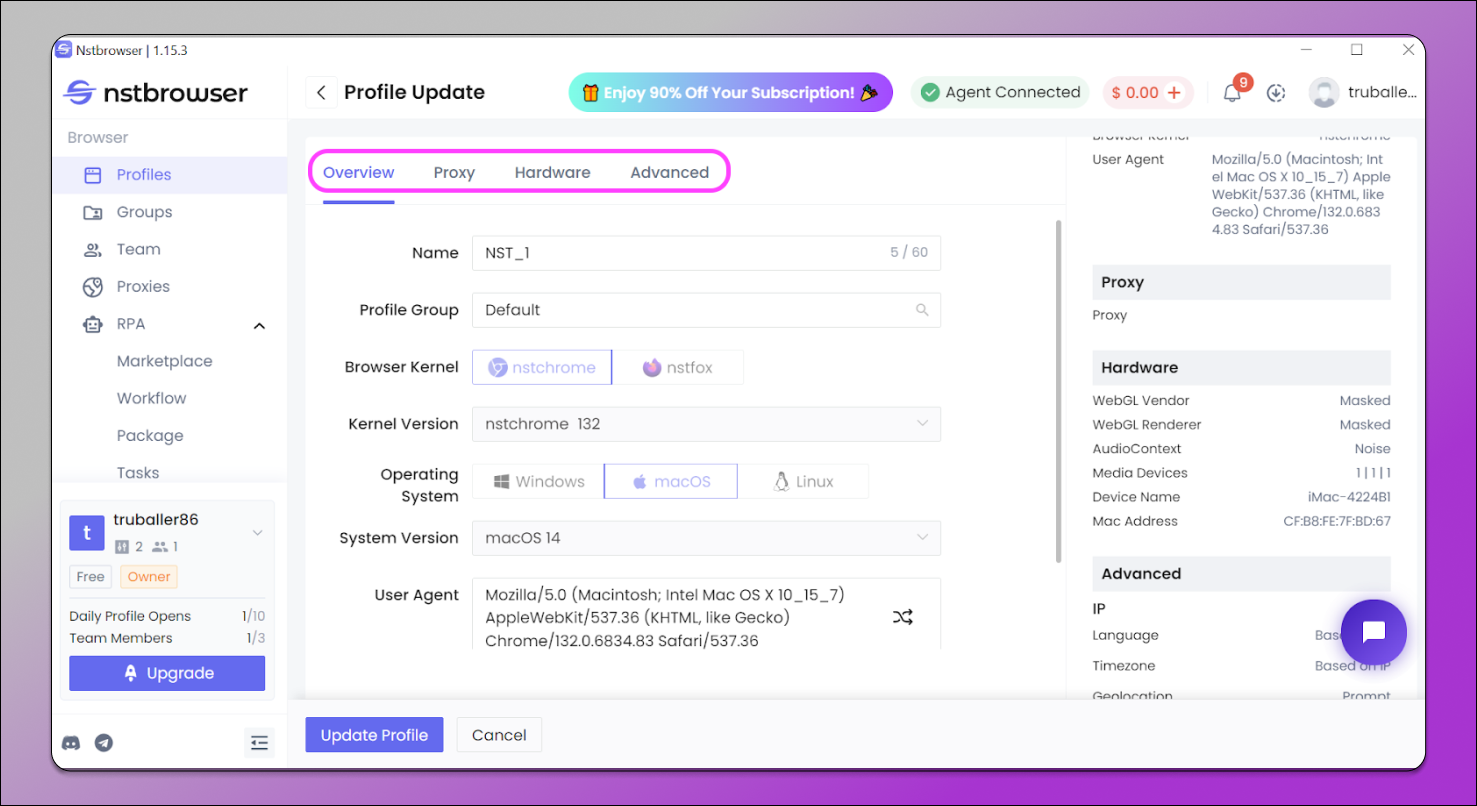Click the form's vertical scrollbar
The width and height of the screenshot is (1477, 806).
click(1059, 392)
